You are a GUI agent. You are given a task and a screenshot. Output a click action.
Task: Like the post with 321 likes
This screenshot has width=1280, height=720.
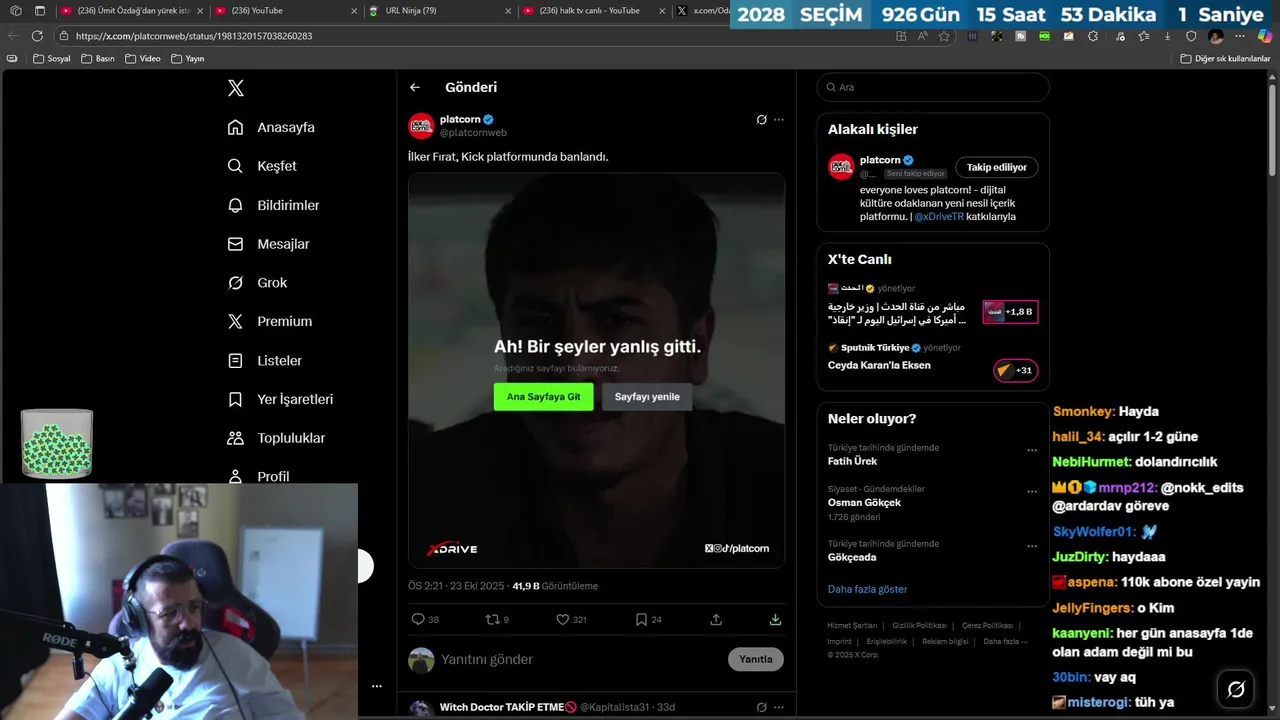[563, 619]
